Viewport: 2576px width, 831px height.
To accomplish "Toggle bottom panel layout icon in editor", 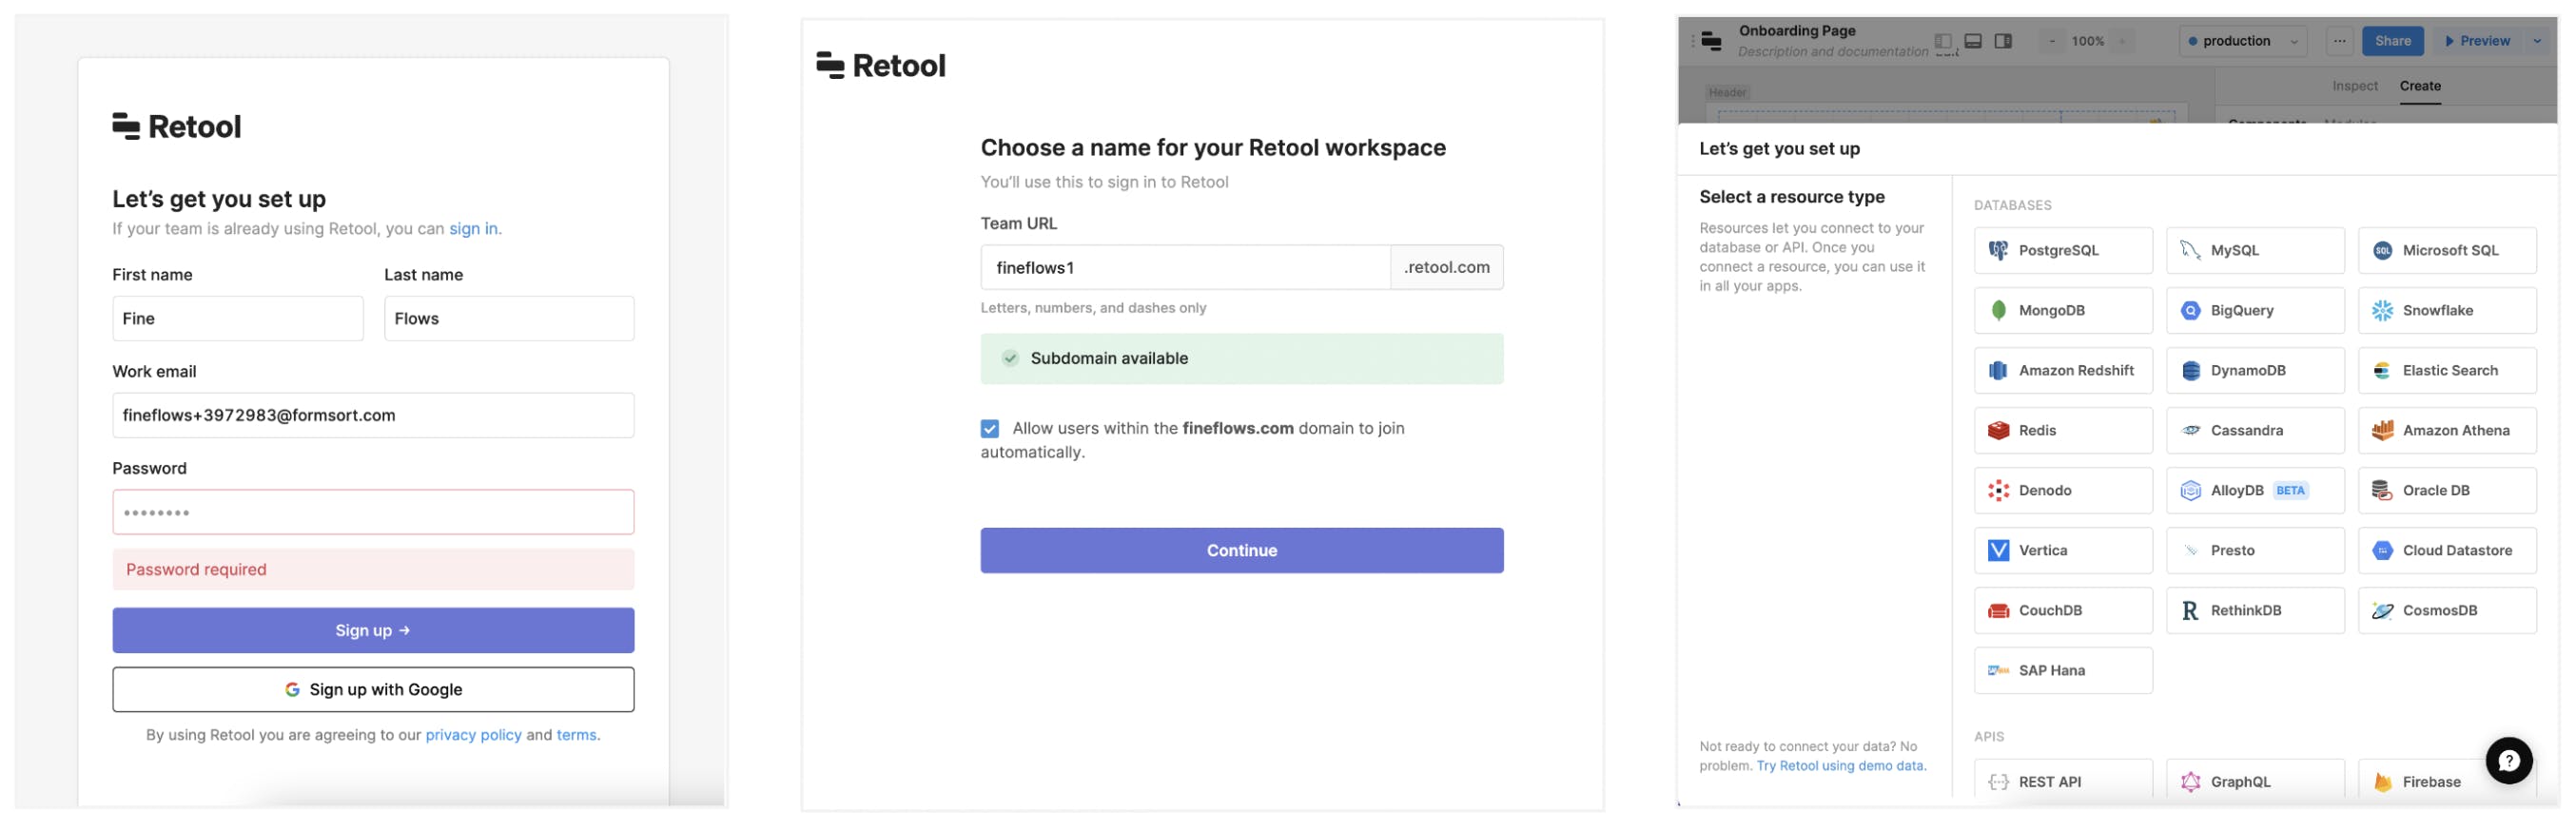I will 1972,41.
